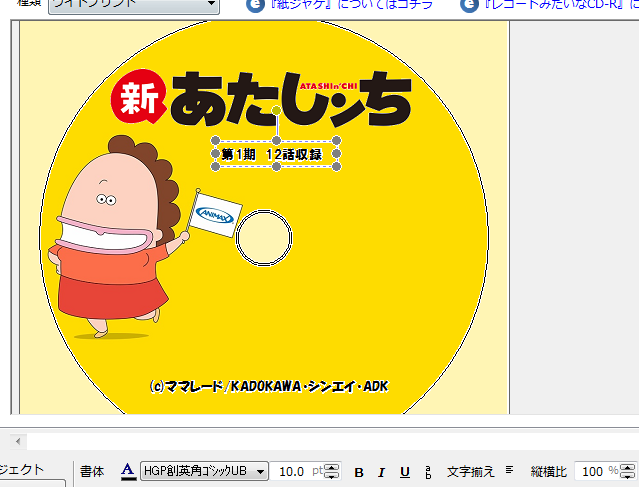Viewport: 639px width, 487px height.
Task: Toggle vertical text icon (a over b)
Action: tap(428, 472)
